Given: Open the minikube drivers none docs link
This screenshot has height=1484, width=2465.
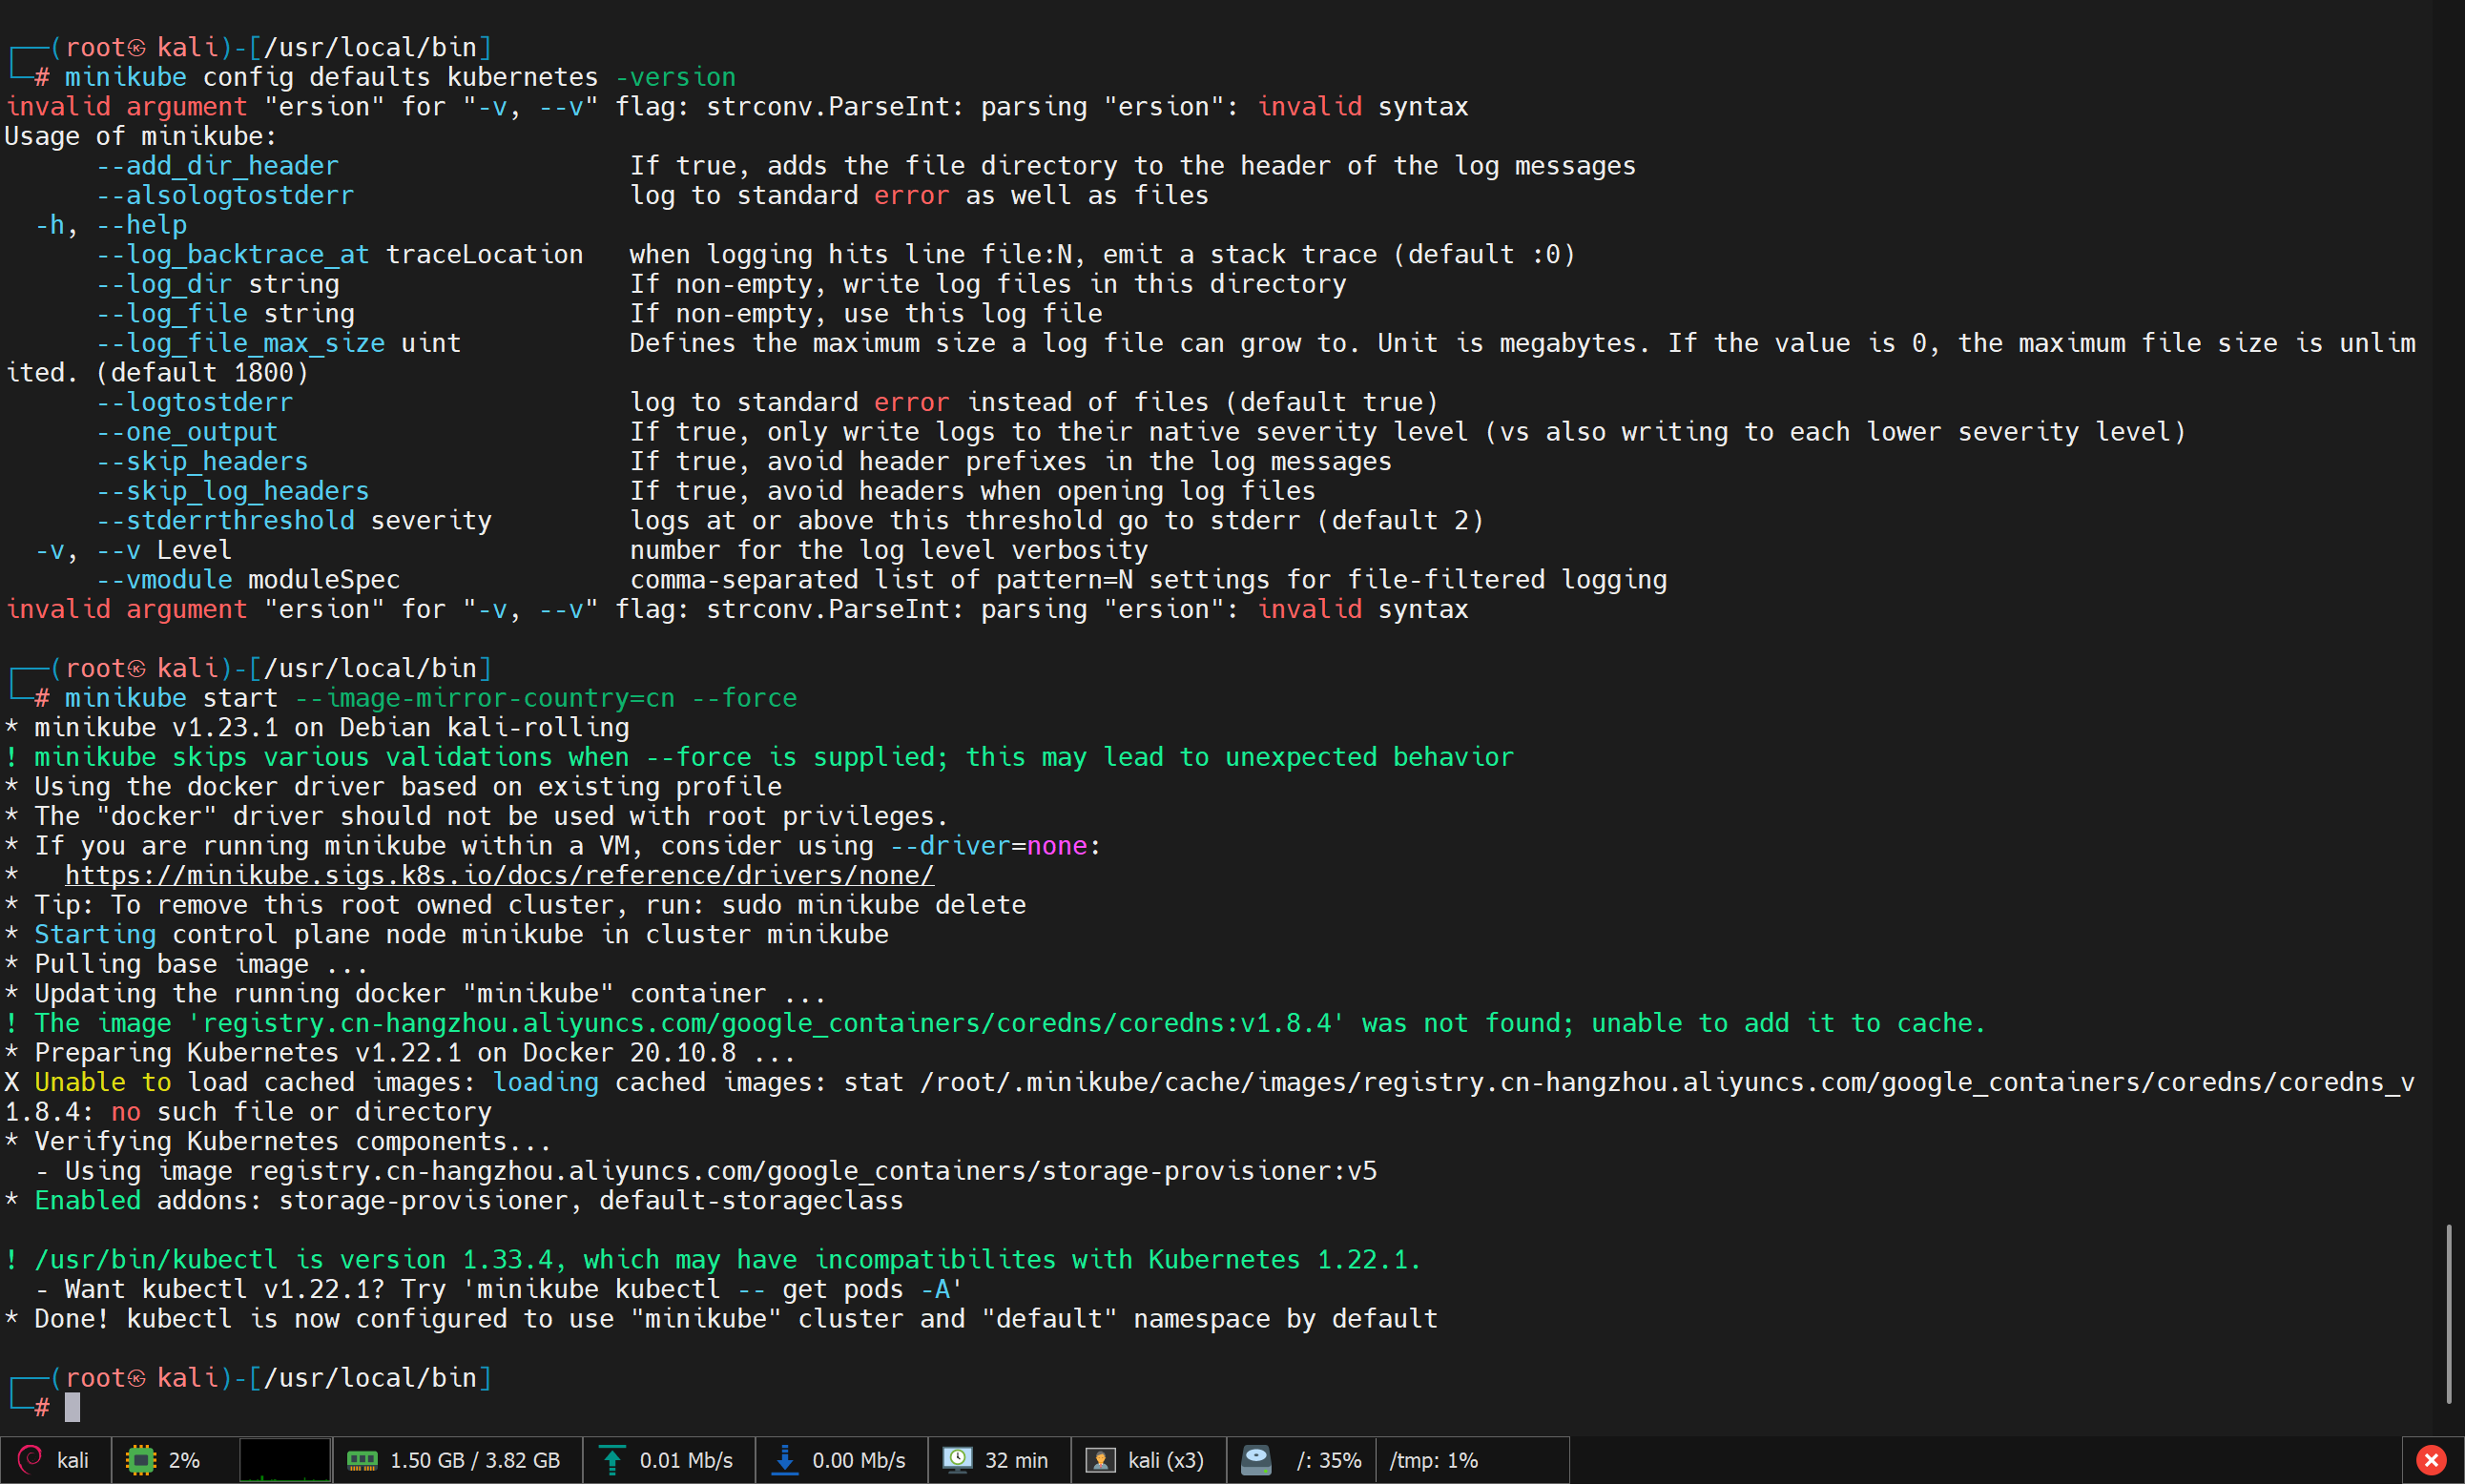Looking at the screenshot, I should pos(499,875).
